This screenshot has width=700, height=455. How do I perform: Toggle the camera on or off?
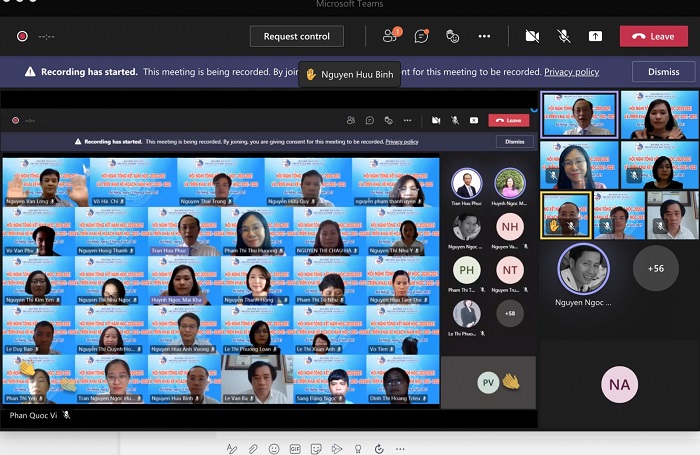click(532, 36)
